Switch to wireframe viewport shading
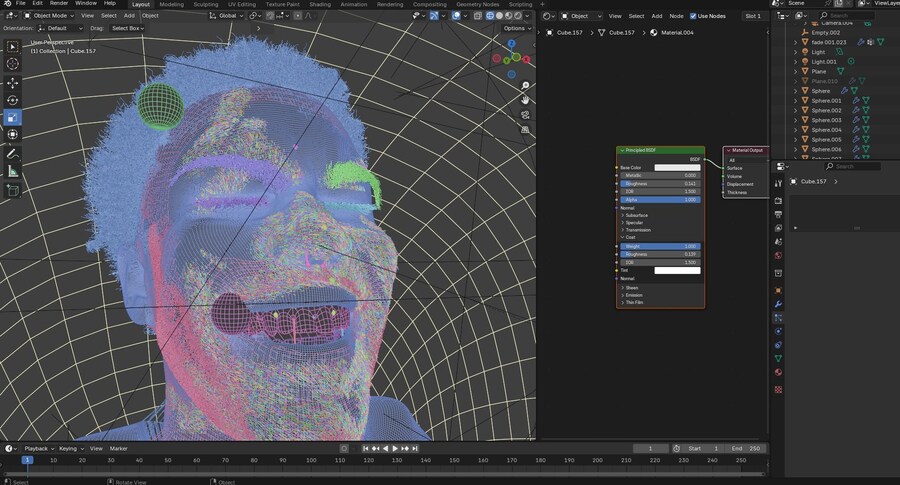The height and width of the screenshot is (485, 900). 490,16
